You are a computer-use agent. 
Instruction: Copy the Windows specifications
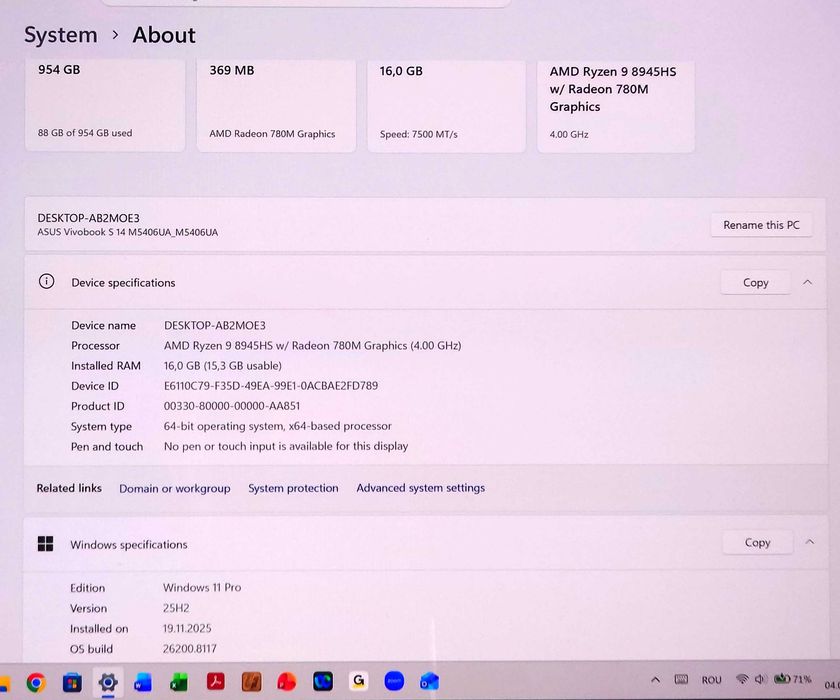[758, 543]
